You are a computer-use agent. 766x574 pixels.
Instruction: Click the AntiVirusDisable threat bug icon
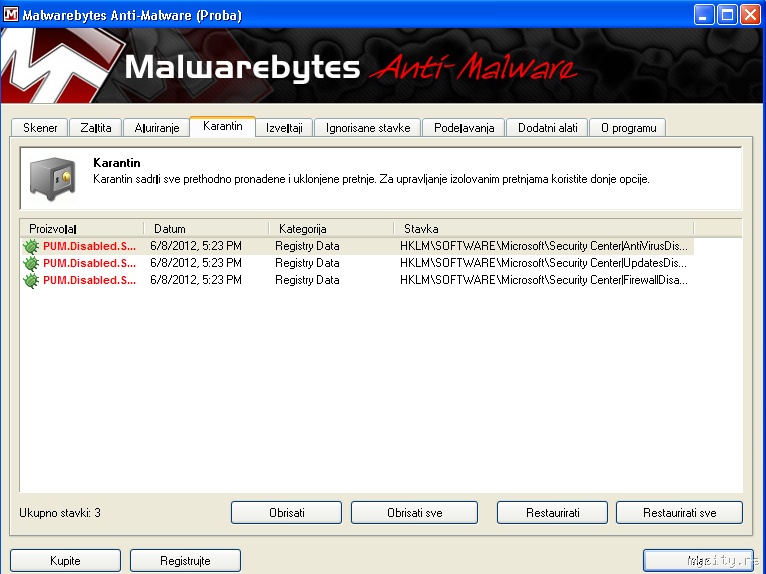[x=31, y=246]
